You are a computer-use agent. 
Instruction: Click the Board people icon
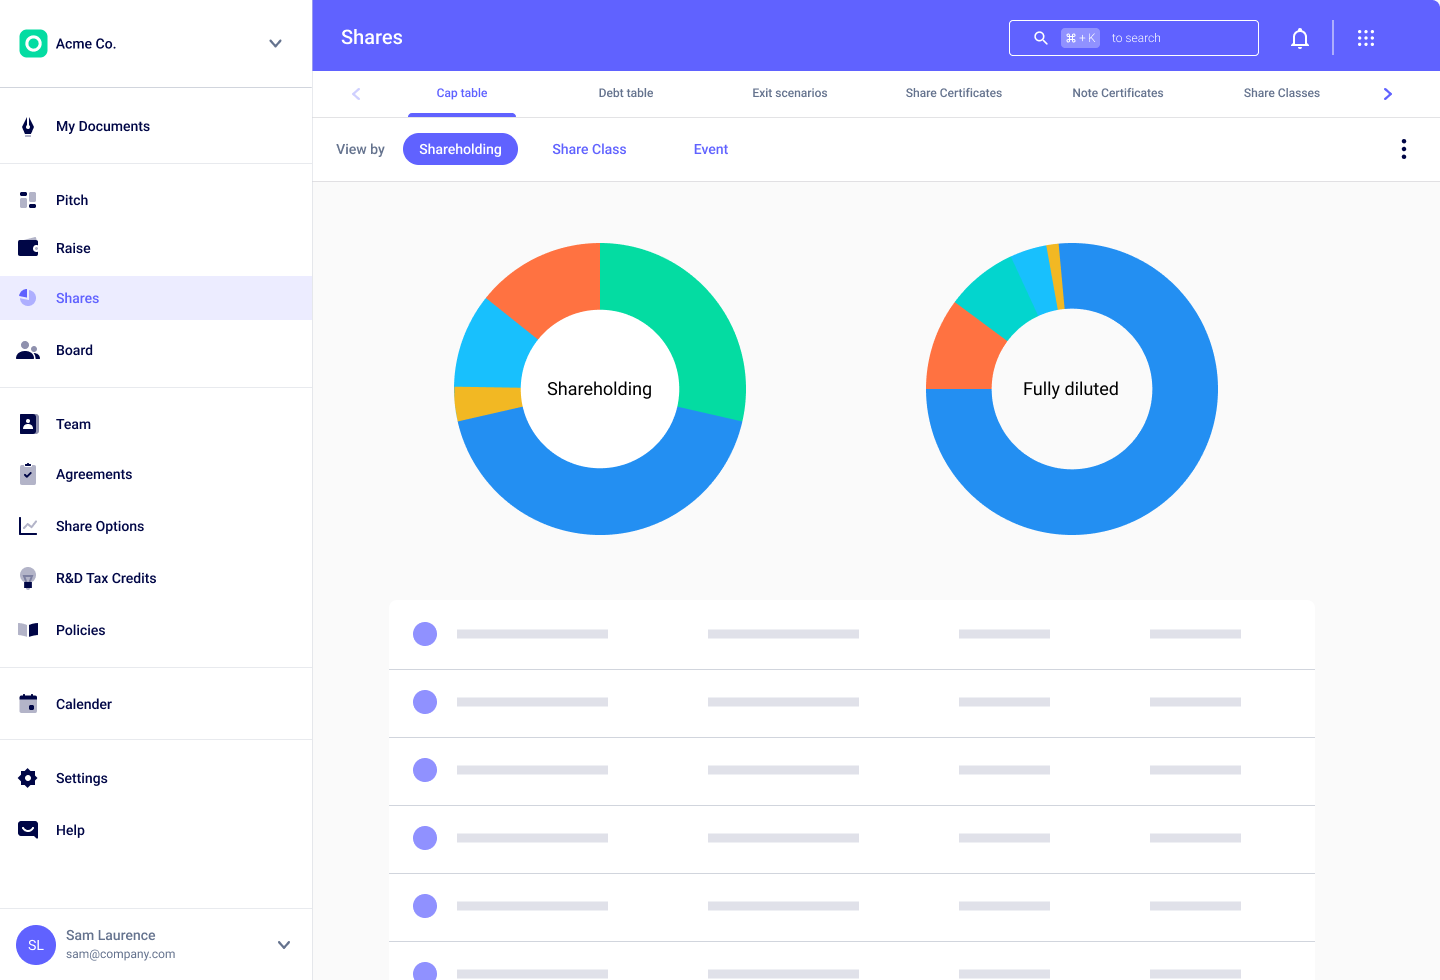coord(28,350)
